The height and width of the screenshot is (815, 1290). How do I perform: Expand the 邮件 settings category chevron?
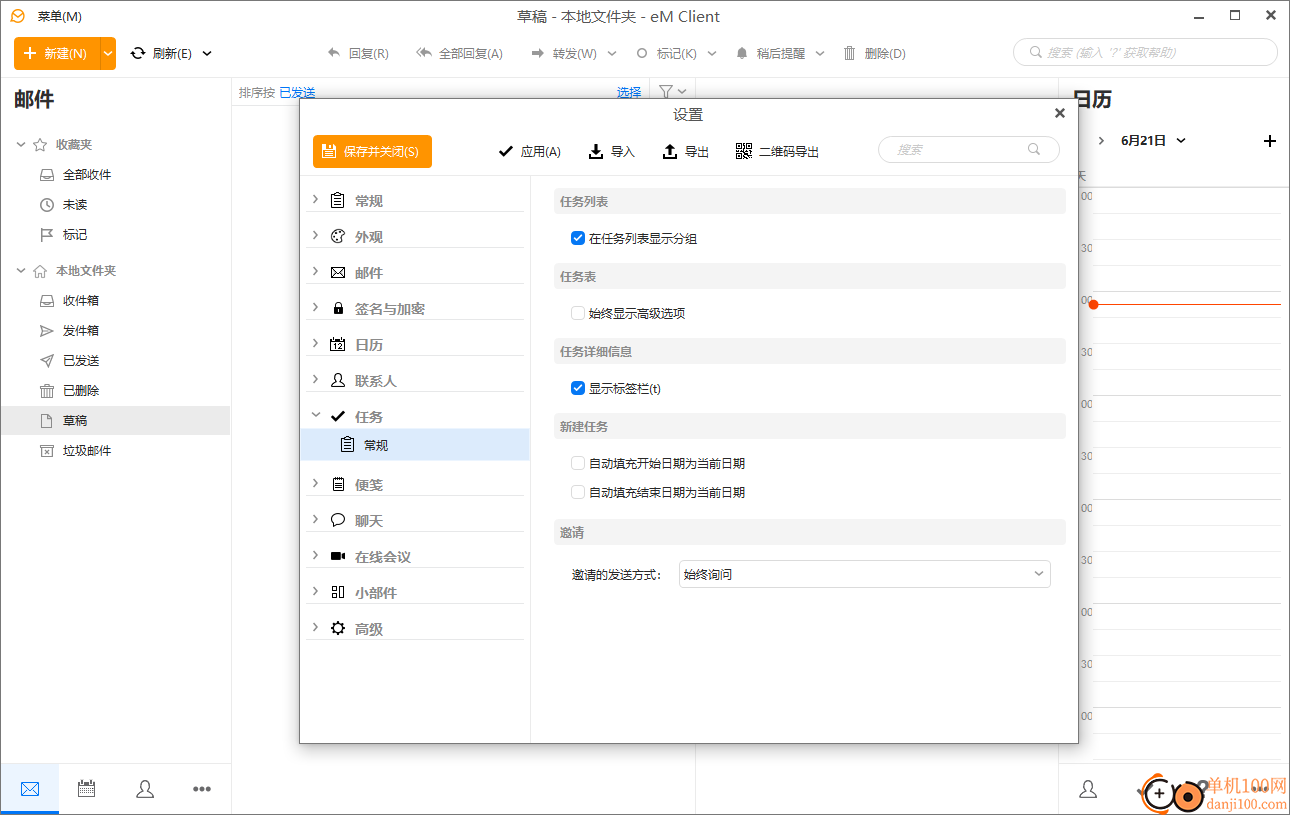315,272
